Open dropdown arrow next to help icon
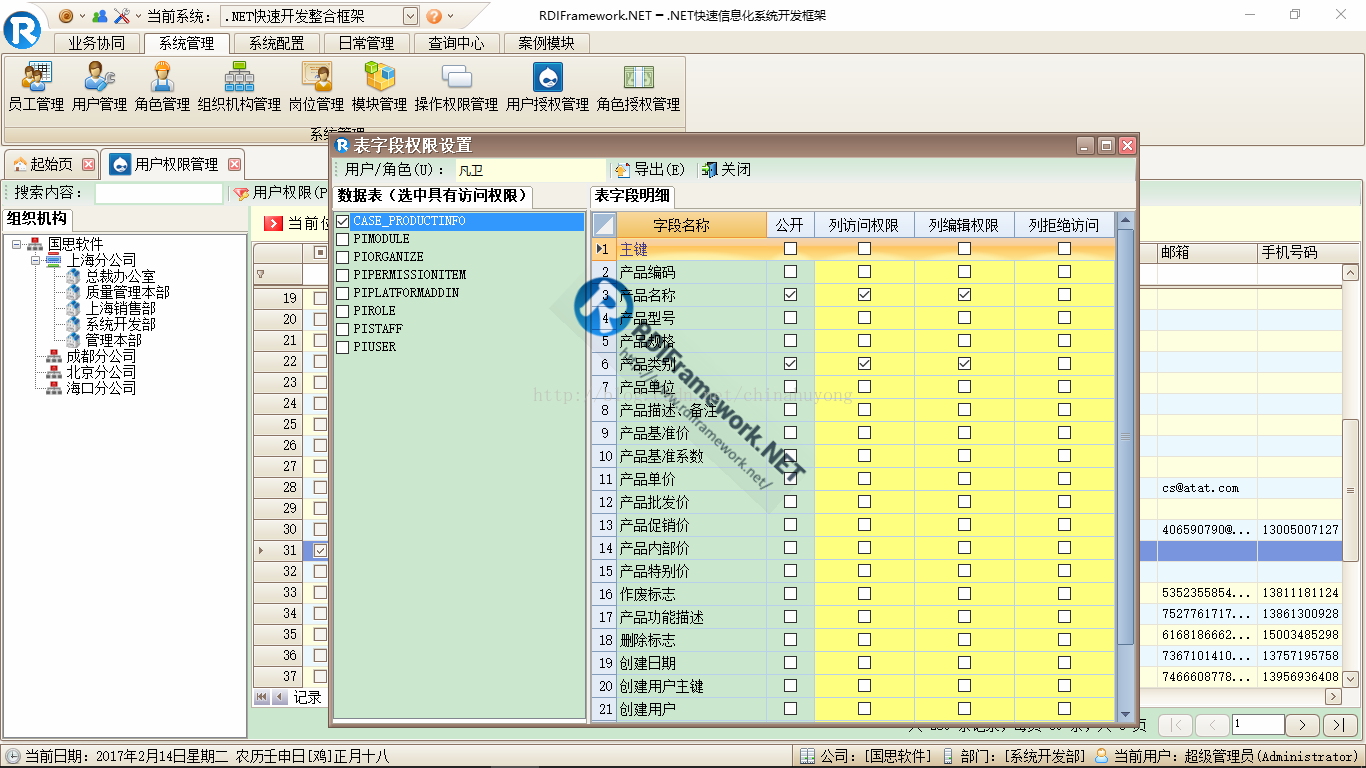 point(450,16)
